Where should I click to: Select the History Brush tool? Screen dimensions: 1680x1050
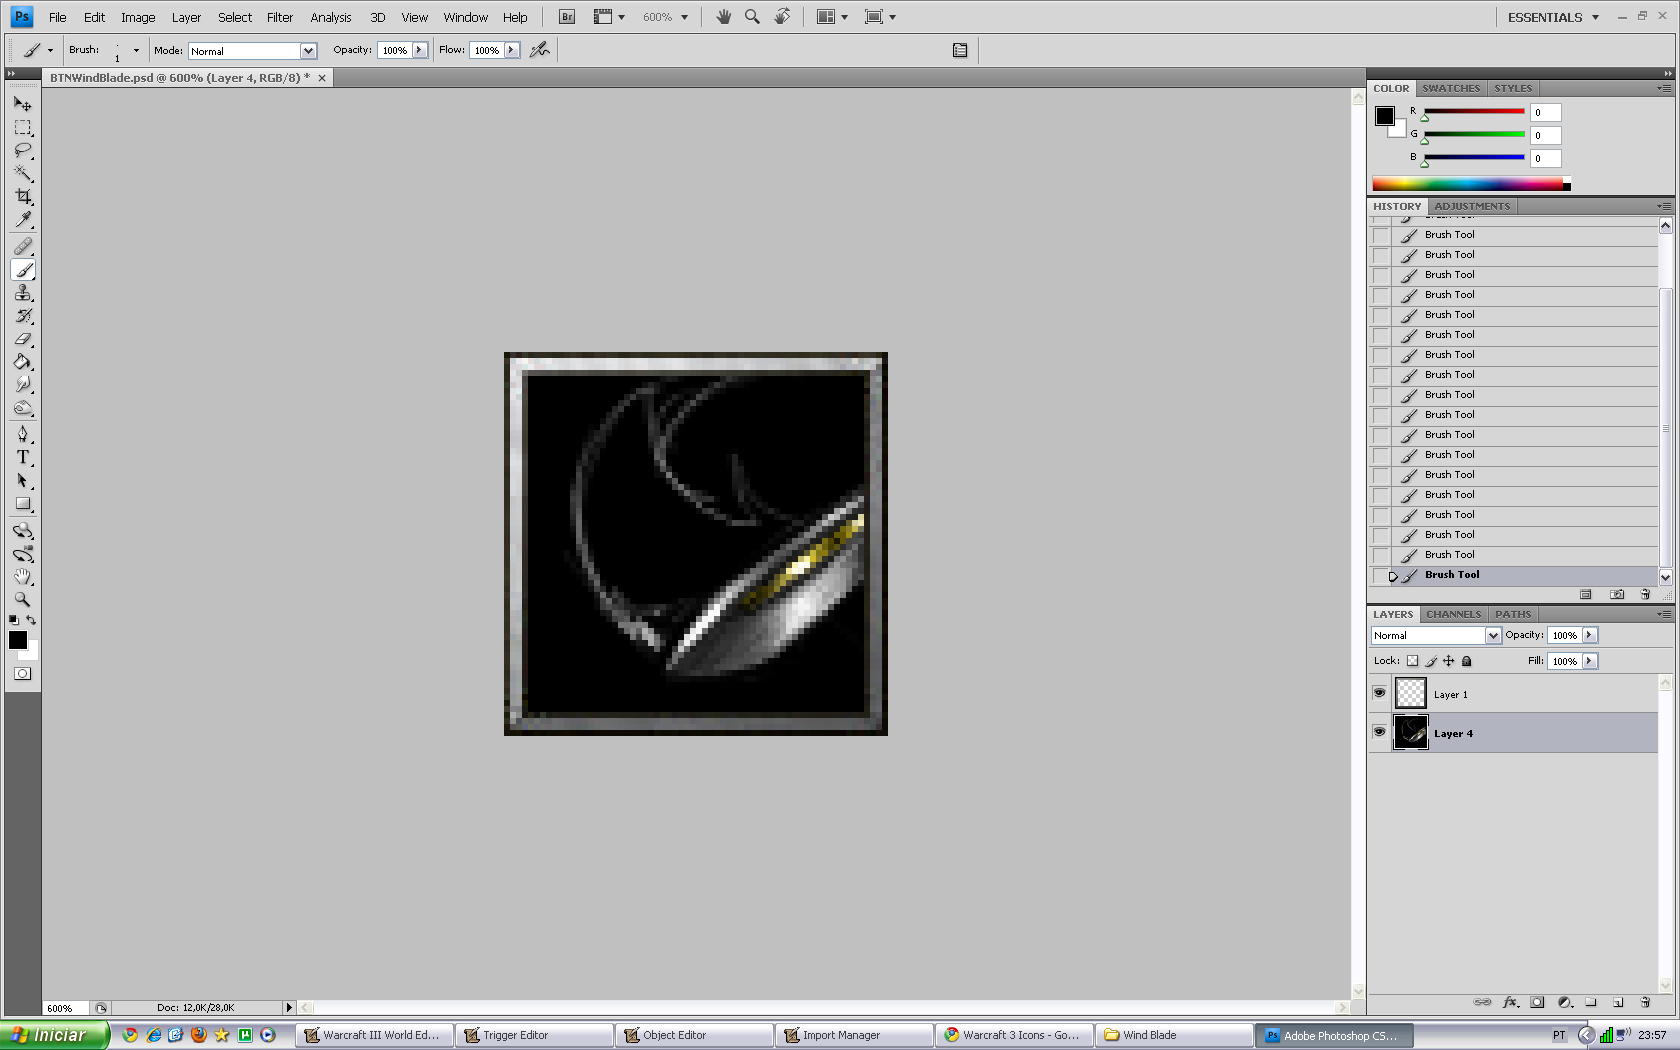pyautogui.click(x=23, y=316)
